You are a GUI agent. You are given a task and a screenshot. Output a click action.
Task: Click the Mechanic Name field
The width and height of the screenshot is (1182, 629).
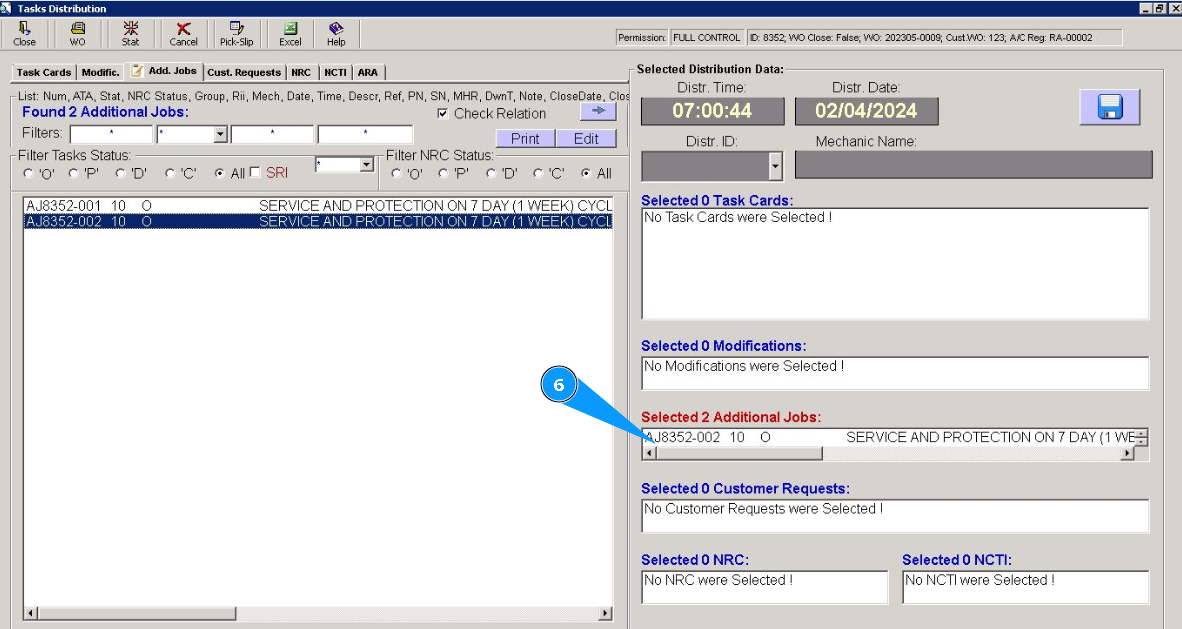click(973, 165)
